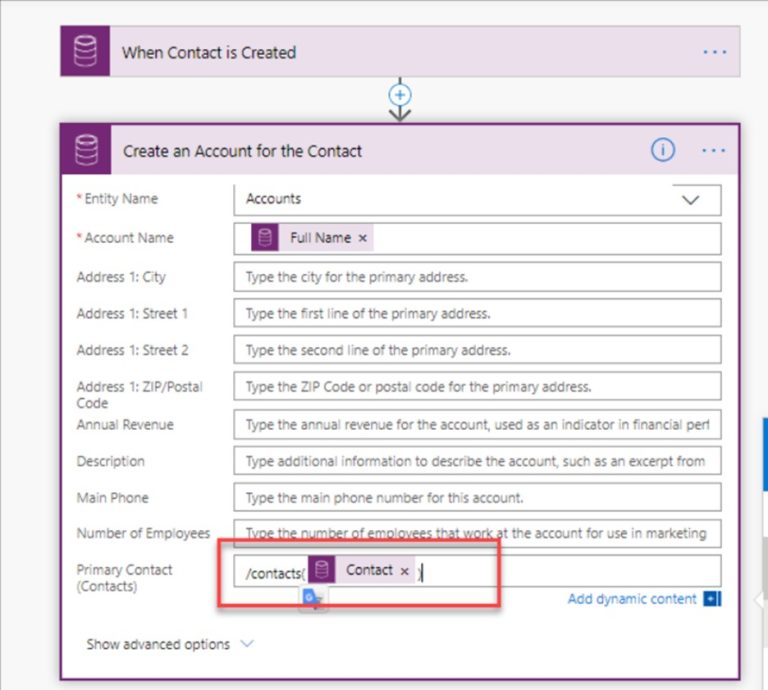Image resolution: width=768 pixels, height=690 pixels.
Task: Click the translate icon below Primary Contact field
Action: click(x=312, y=598)
